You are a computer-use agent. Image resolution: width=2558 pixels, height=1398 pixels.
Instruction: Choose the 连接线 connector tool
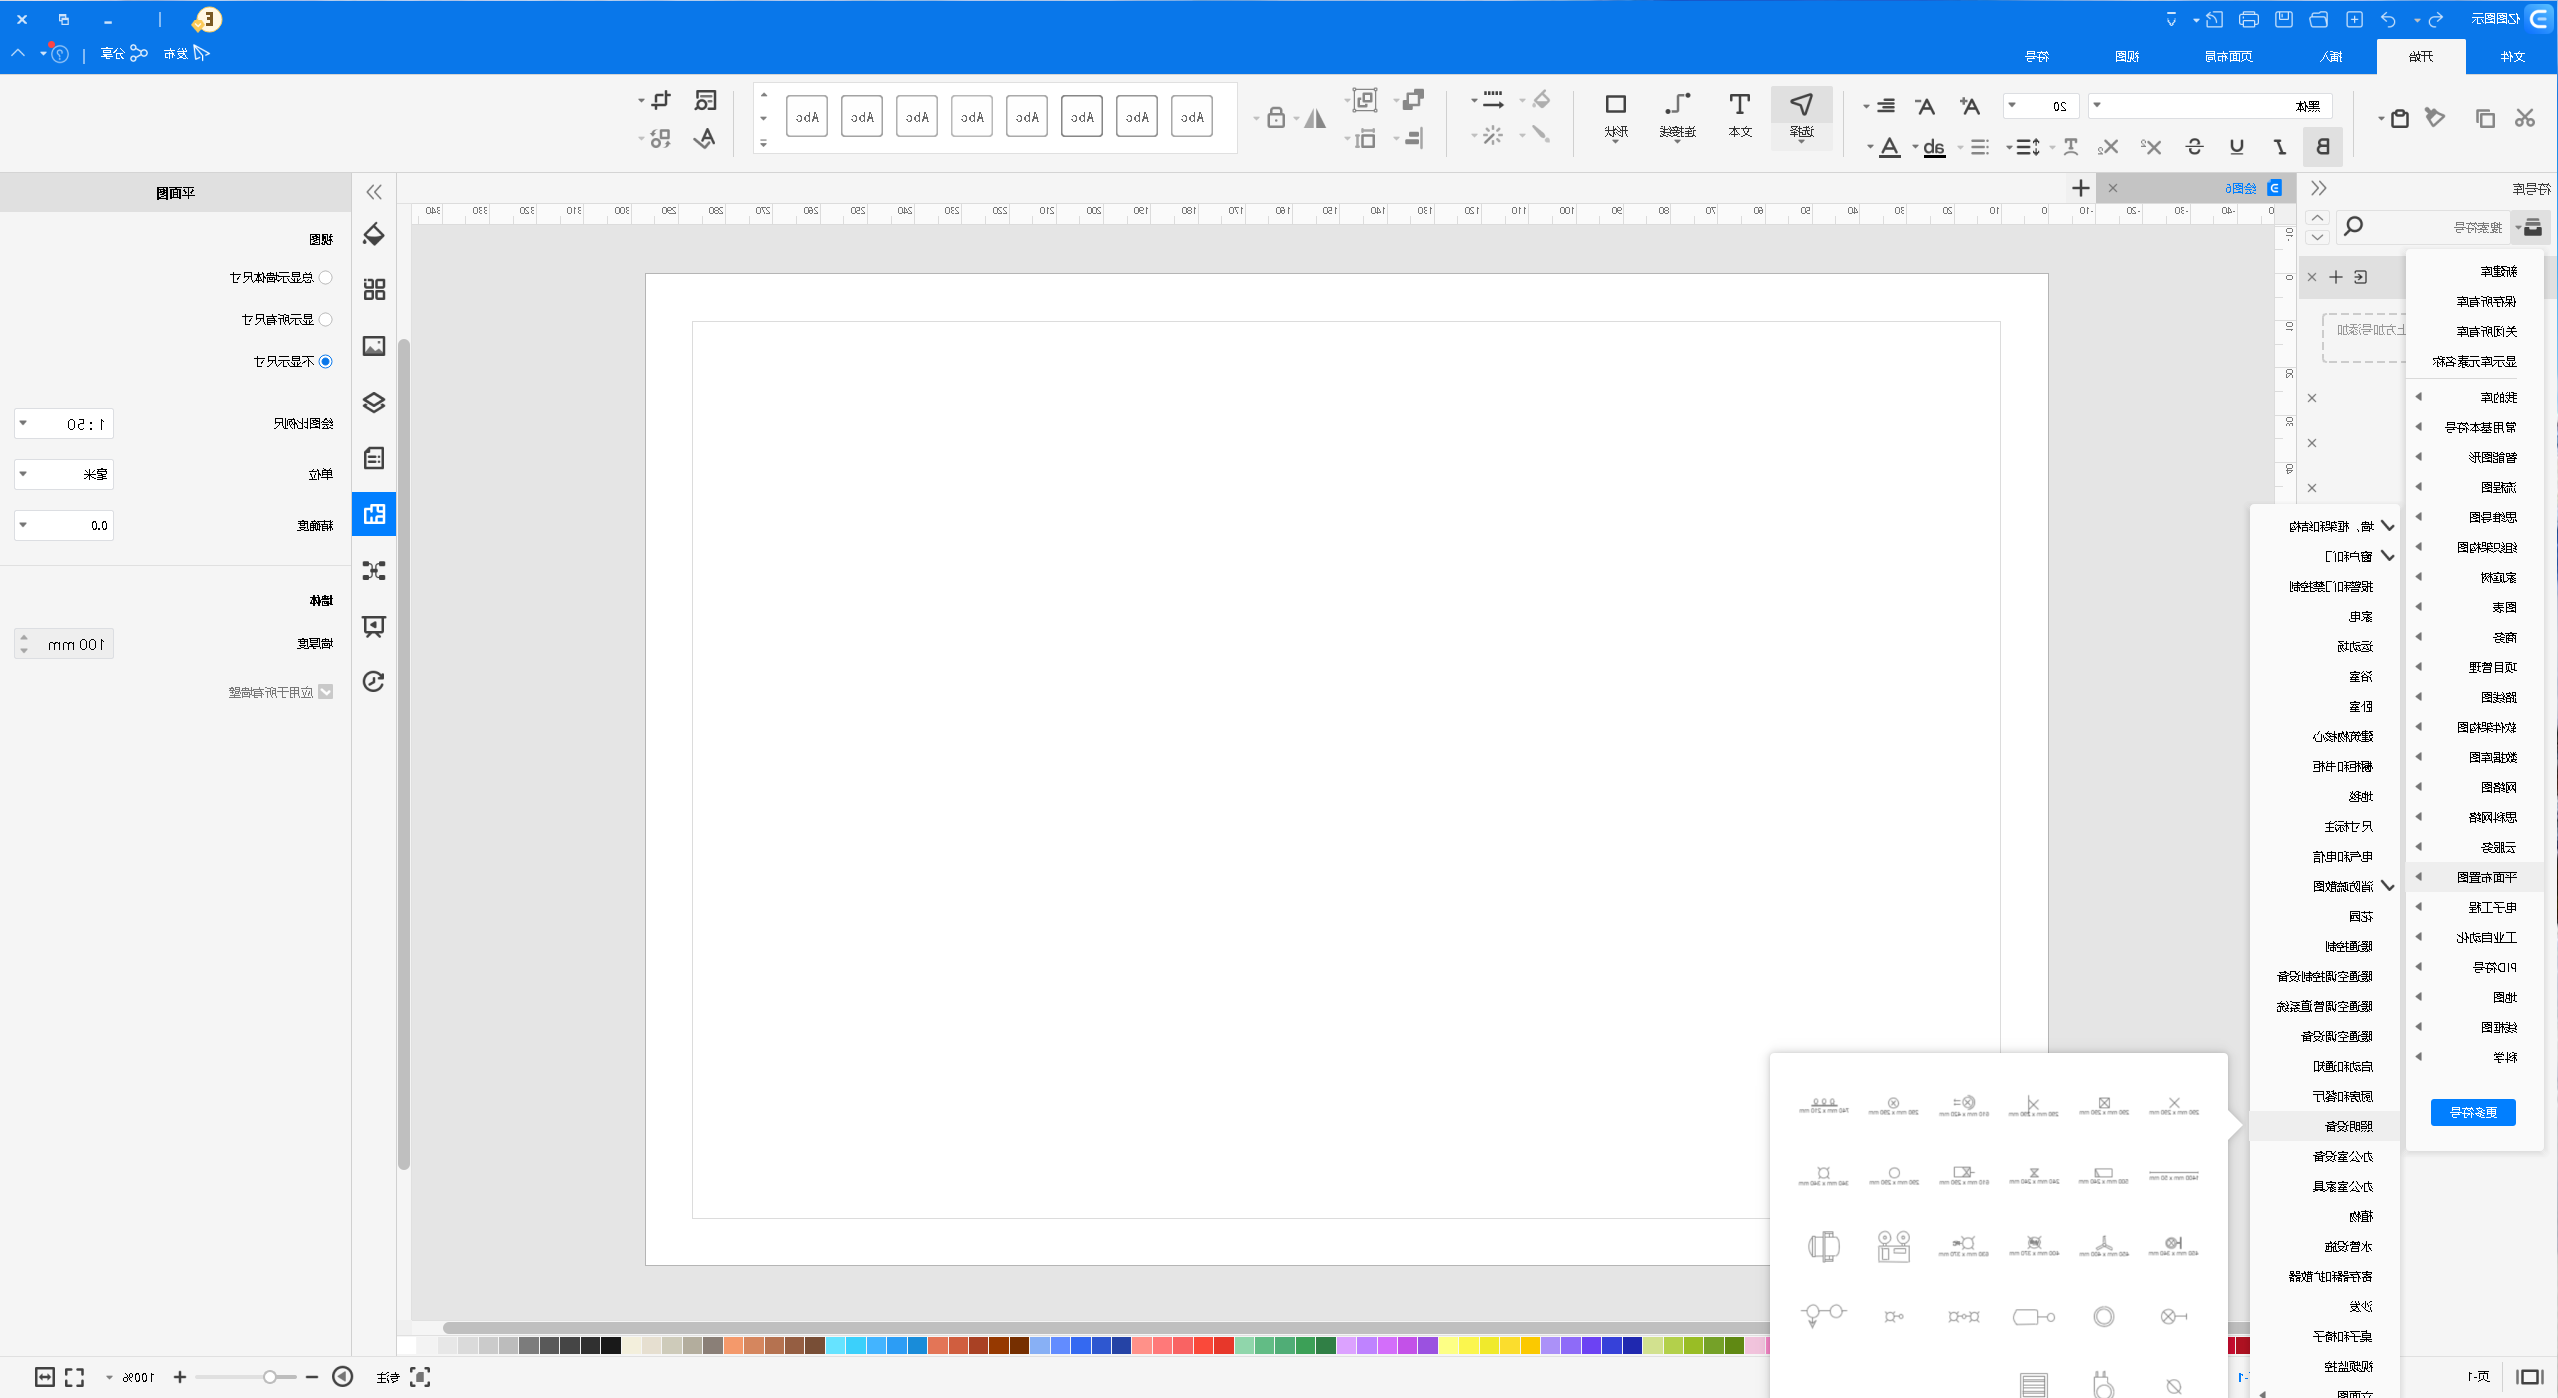[x=1678, y=116]
